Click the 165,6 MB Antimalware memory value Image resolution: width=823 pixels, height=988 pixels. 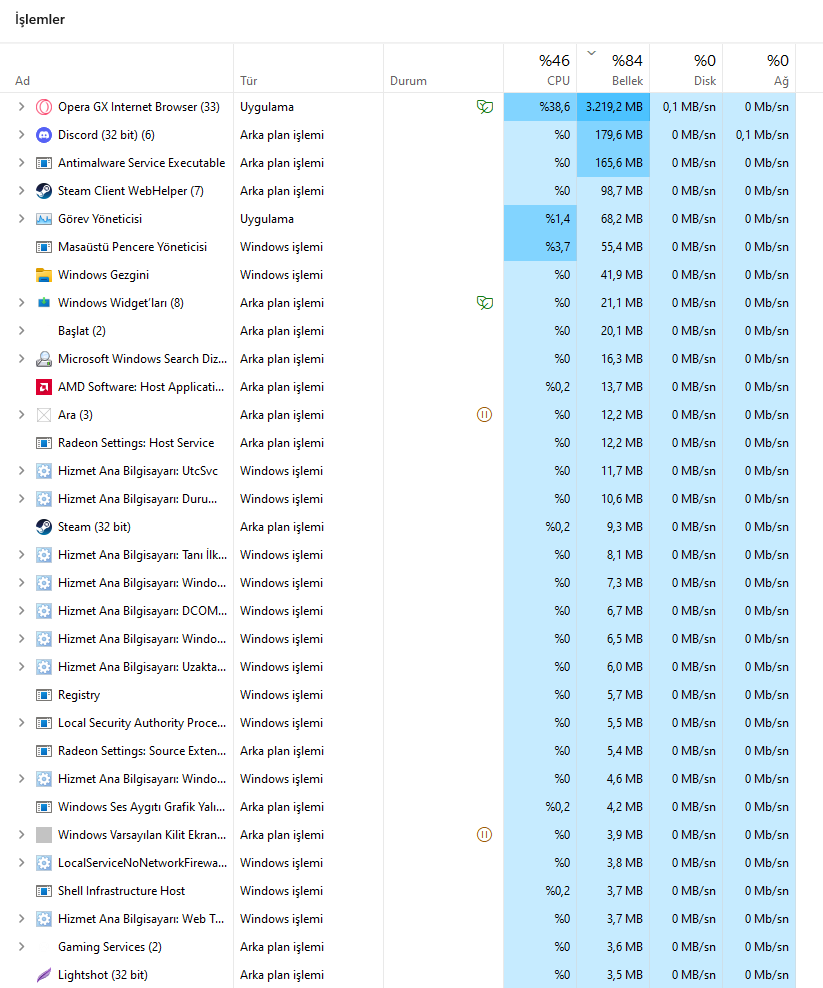coord(613,163)
